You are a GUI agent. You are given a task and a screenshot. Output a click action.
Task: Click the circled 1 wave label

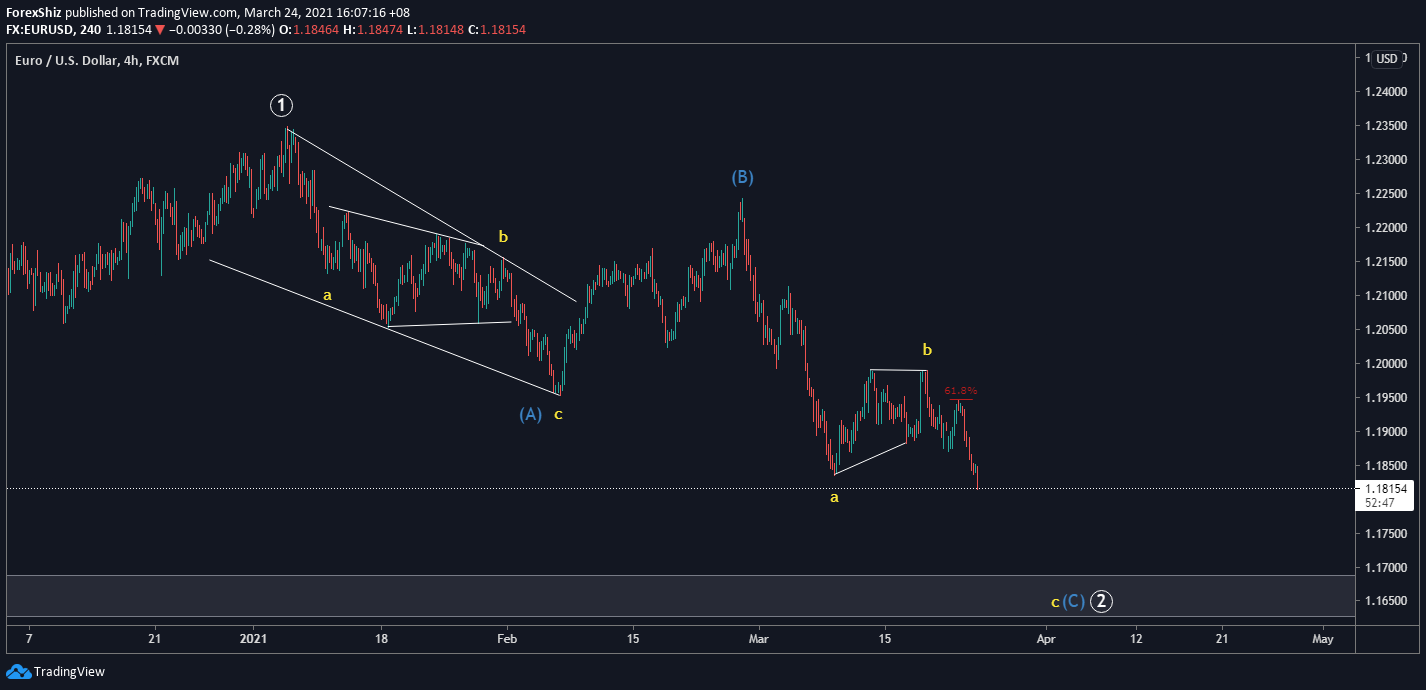click(x=282, y=105)
